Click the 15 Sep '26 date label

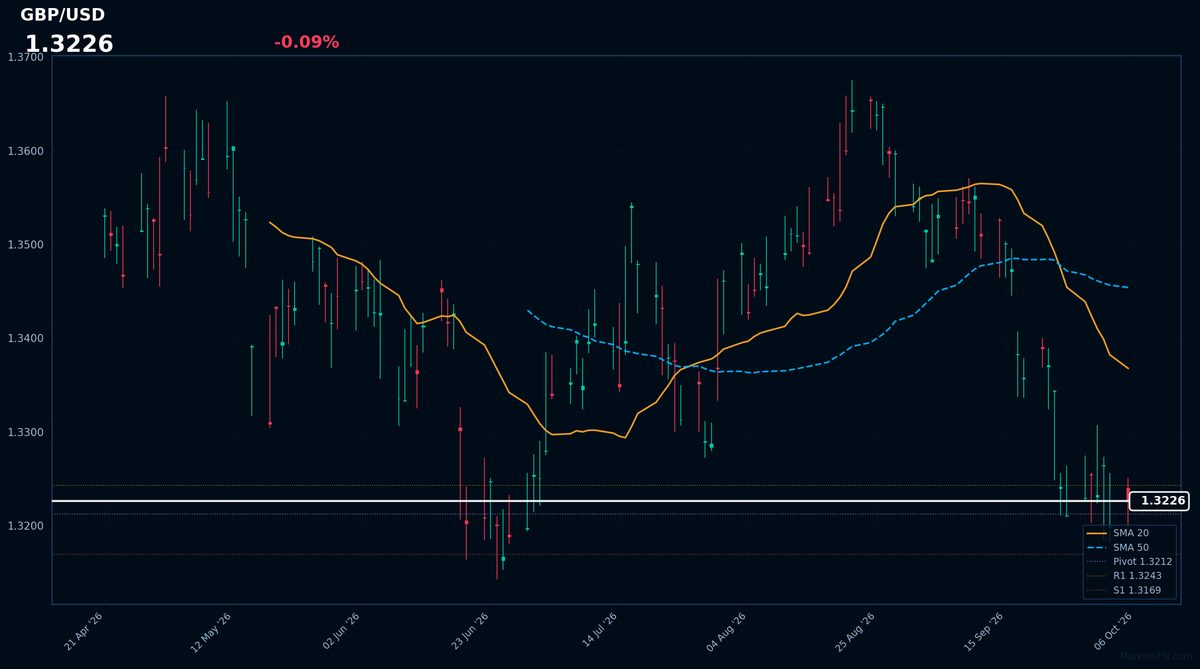[983, 632]
